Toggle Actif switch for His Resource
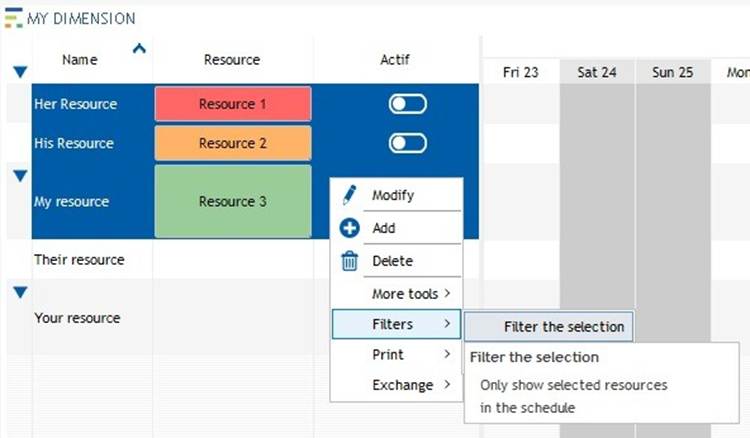 [408, 143]
